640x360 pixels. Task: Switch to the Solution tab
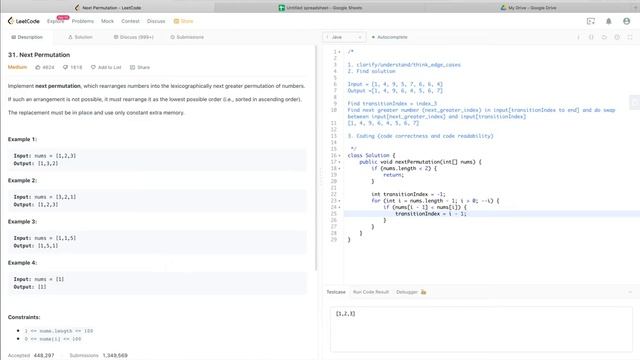tap(80, 37)
